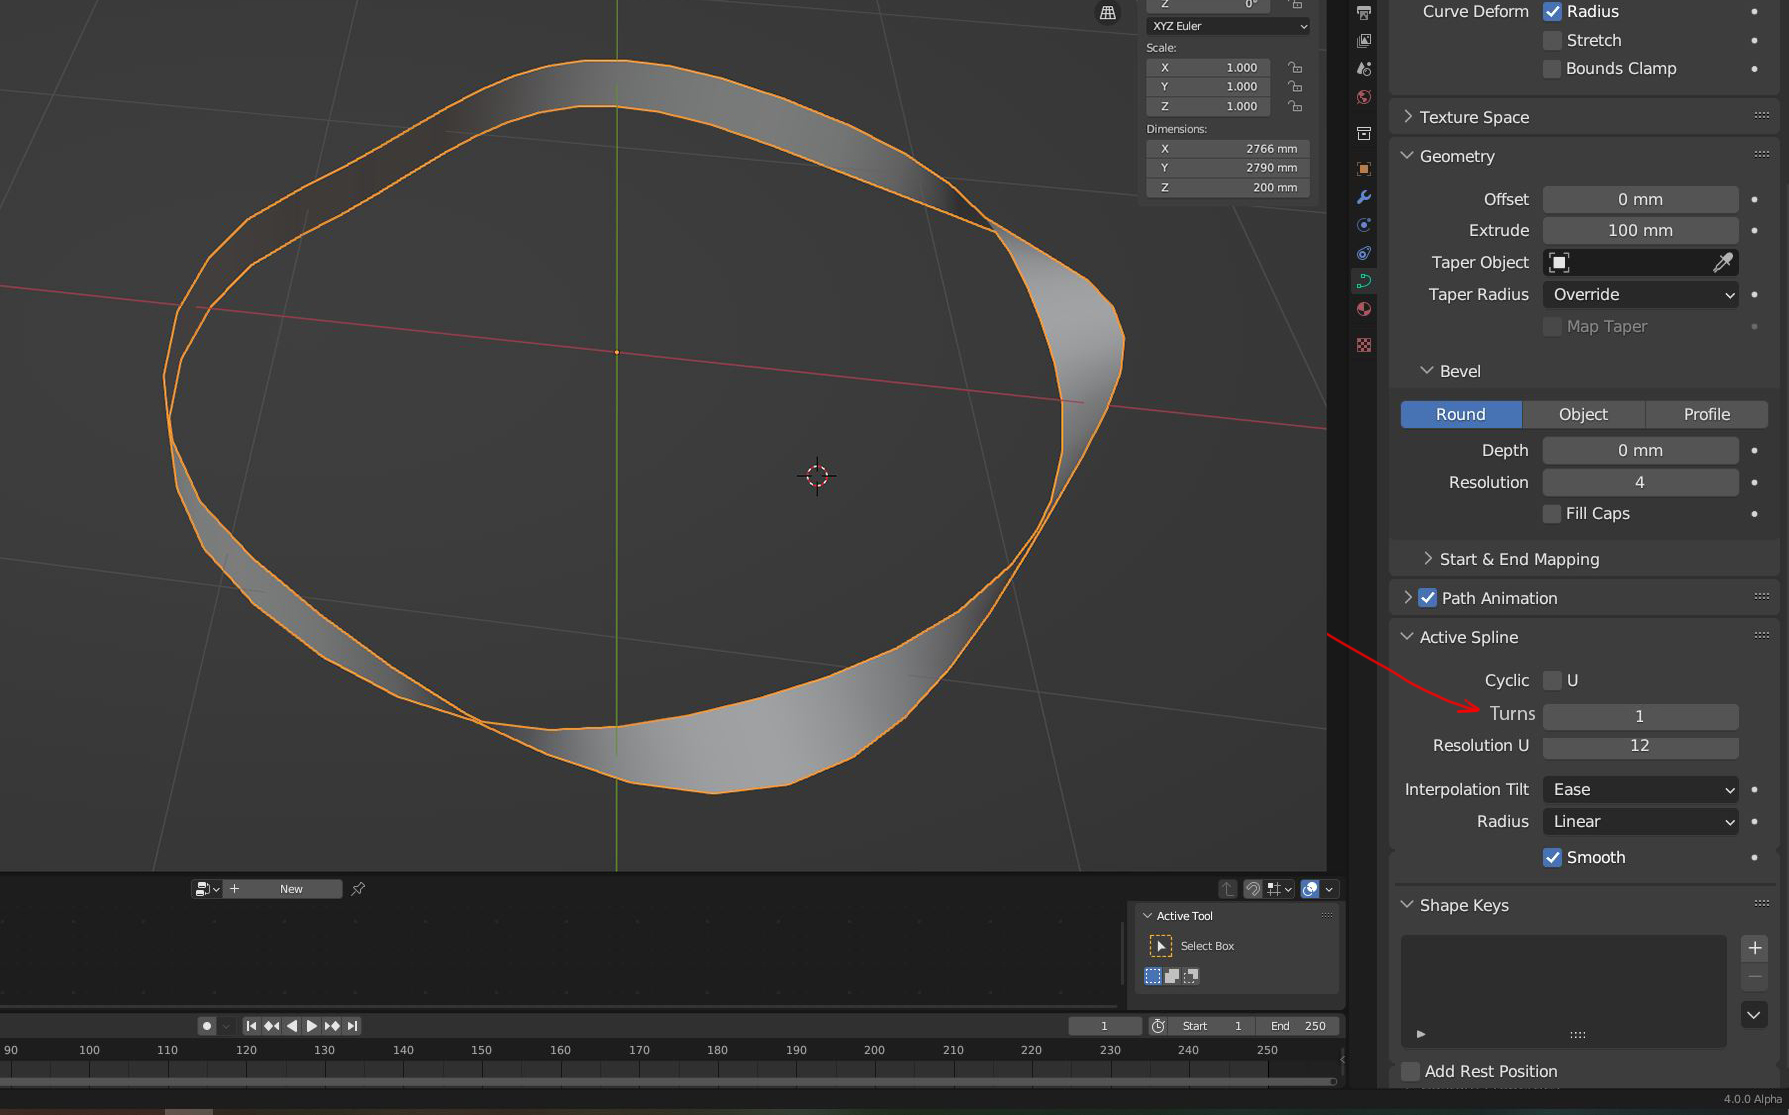1789x1115 pixels.
Task: Open the Interpolation Tilt Ease dropdown
Action: (x=1640, y=789)
